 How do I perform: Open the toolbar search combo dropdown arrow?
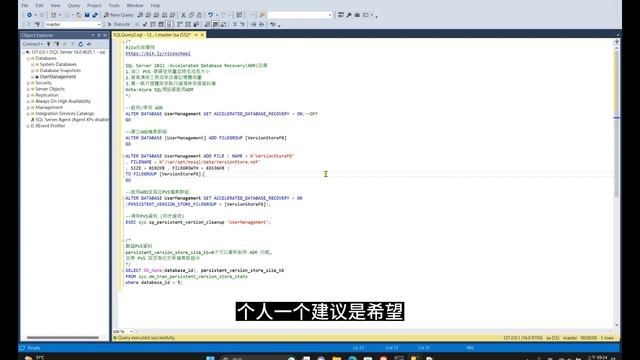(x=330, y=15)
